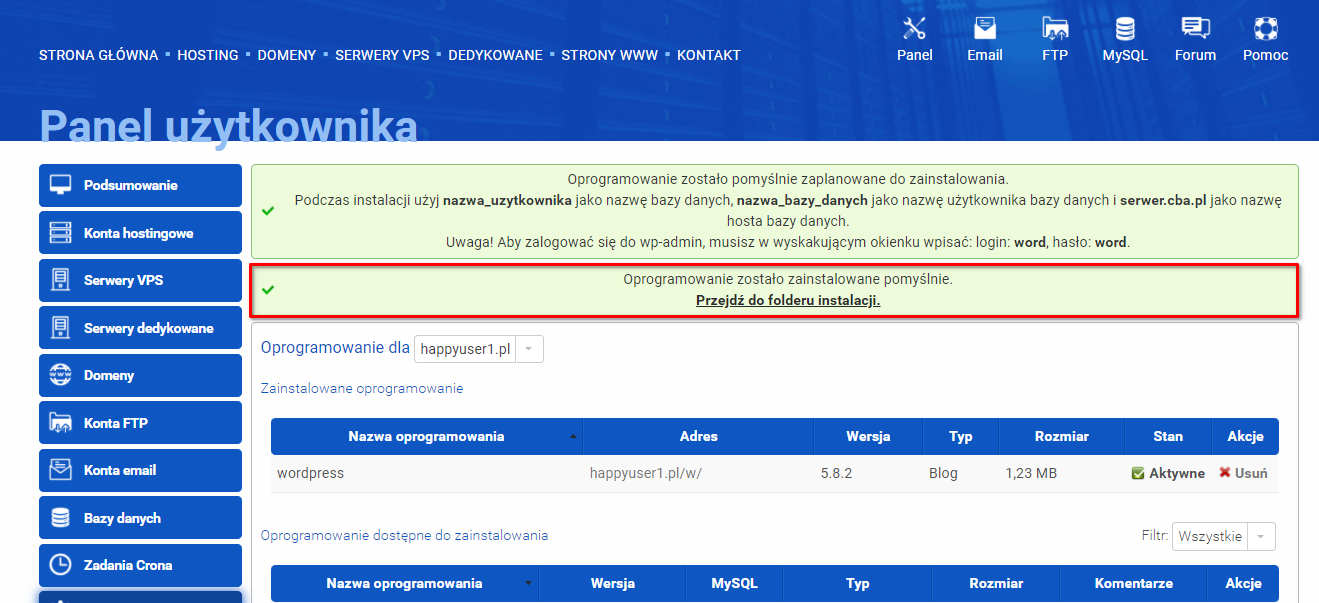Open the HOSTING menu item
The image size is (1319, 603).
(x=208, y=55)
